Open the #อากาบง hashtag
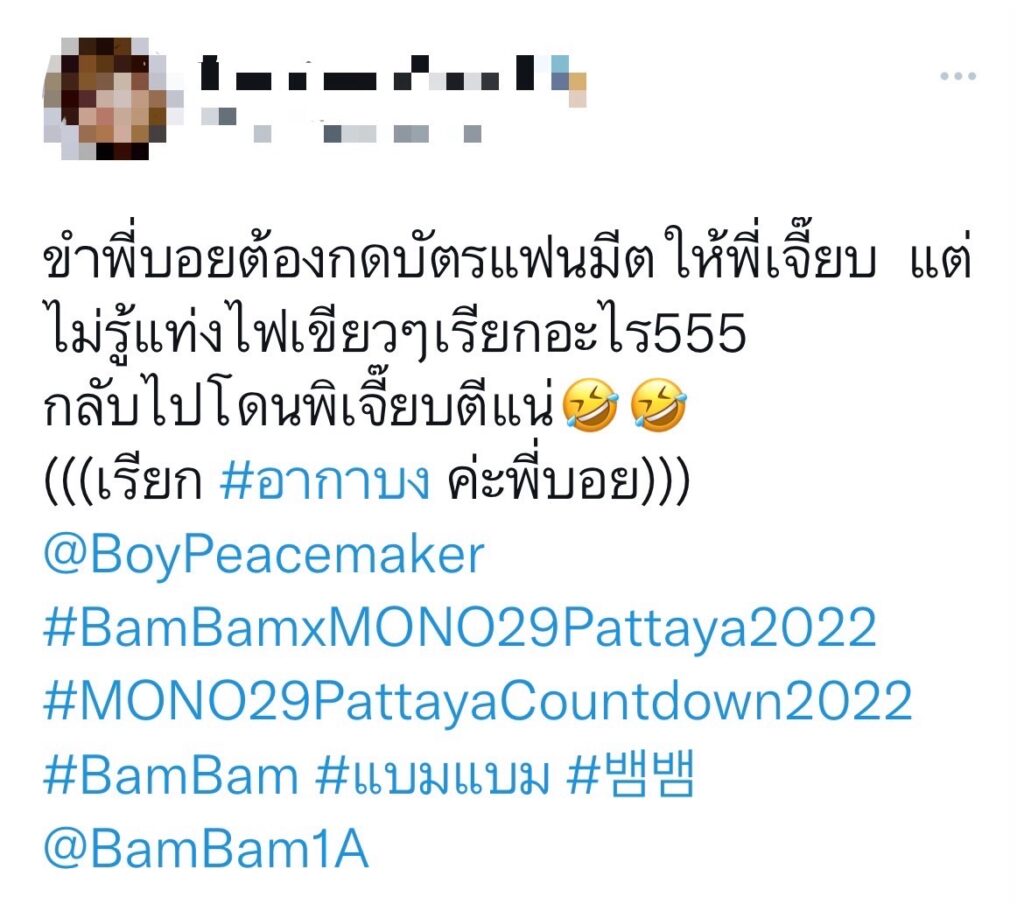The image size is (1024, 904). [325, 482]
